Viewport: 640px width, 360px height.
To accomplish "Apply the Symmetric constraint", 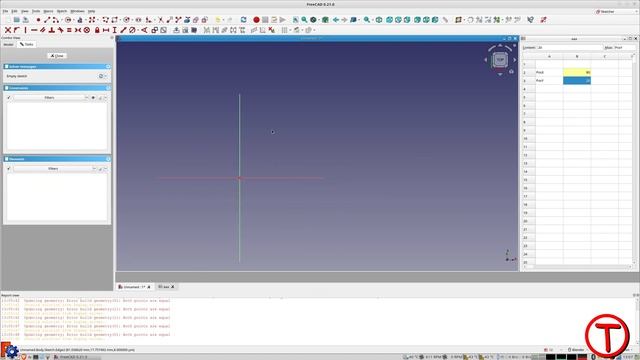I will pyautogui.click(x=78, y=30).
